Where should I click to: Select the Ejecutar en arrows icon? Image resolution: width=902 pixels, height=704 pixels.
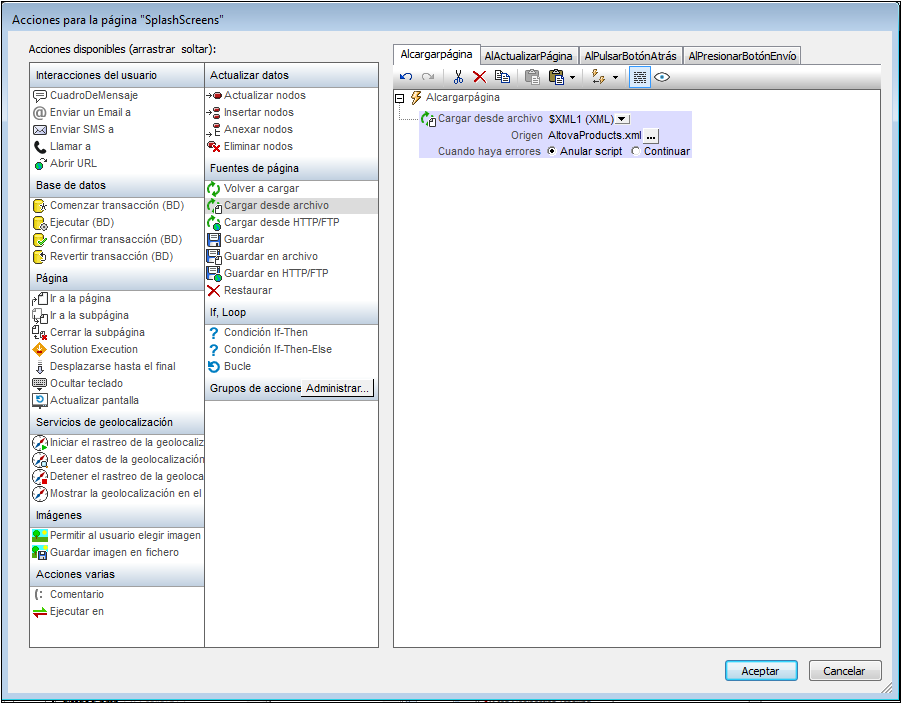click(40, 613)
